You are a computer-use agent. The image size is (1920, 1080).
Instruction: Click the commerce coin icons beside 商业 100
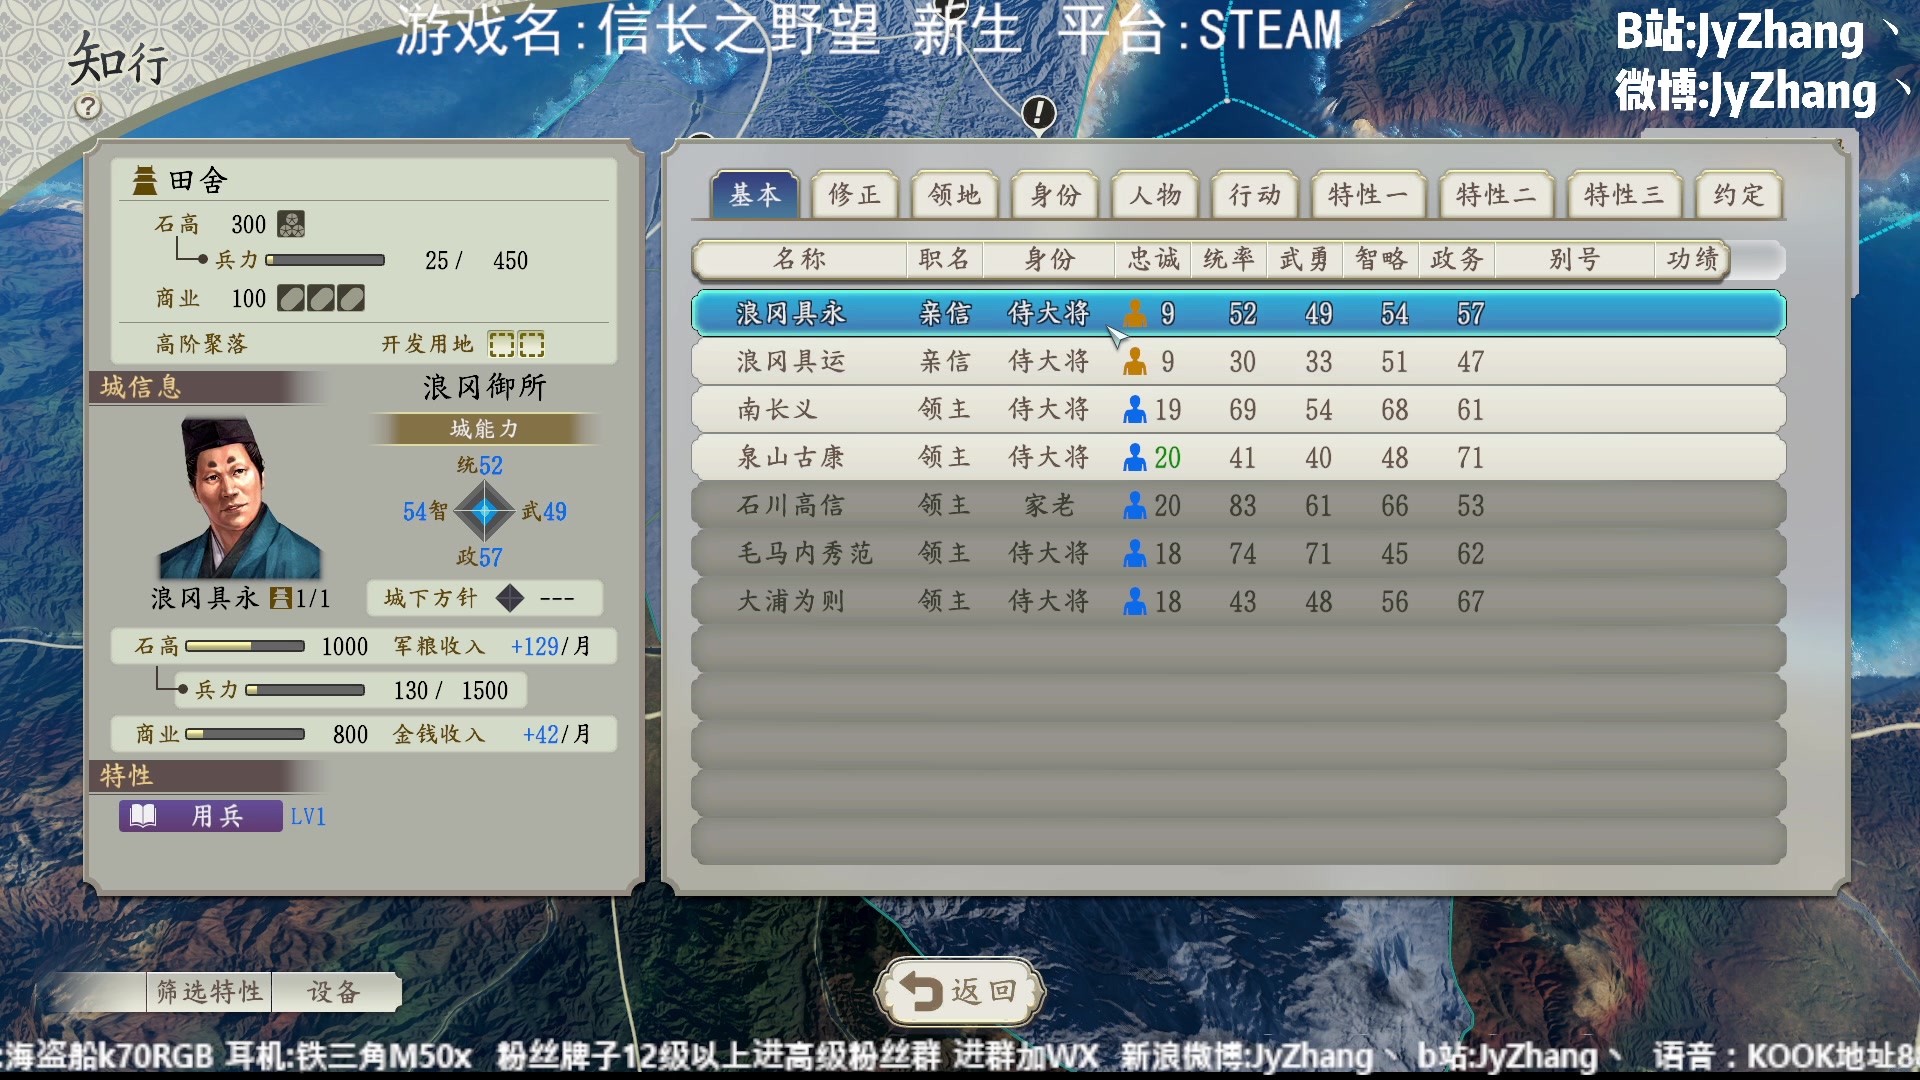tap(321, 298)
